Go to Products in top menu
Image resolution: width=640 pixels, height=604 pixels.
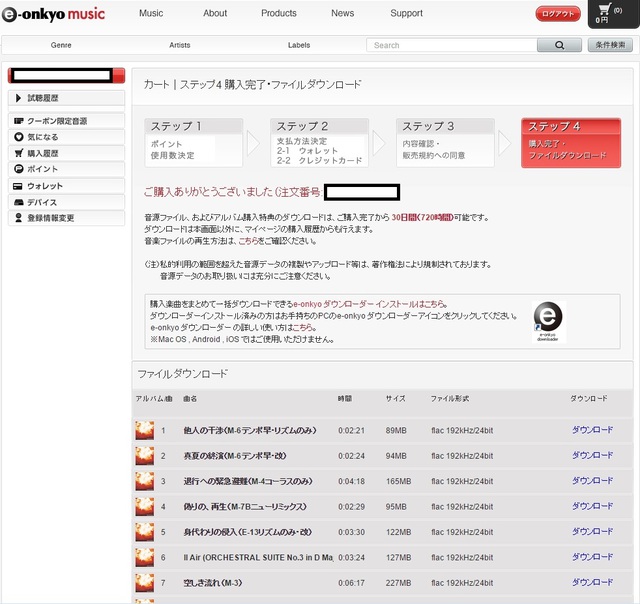[x=279, y=13]
